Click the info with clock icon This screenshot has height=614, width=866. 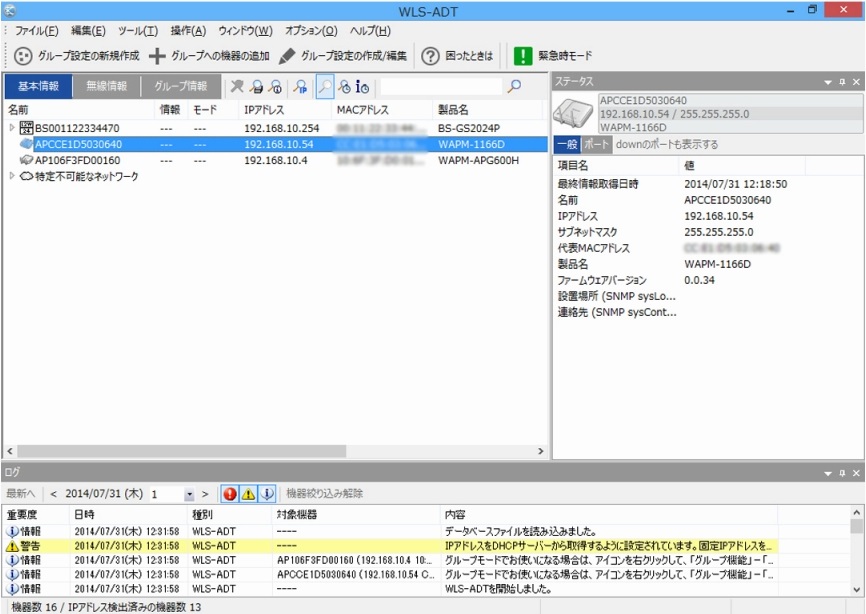(362, 86)
